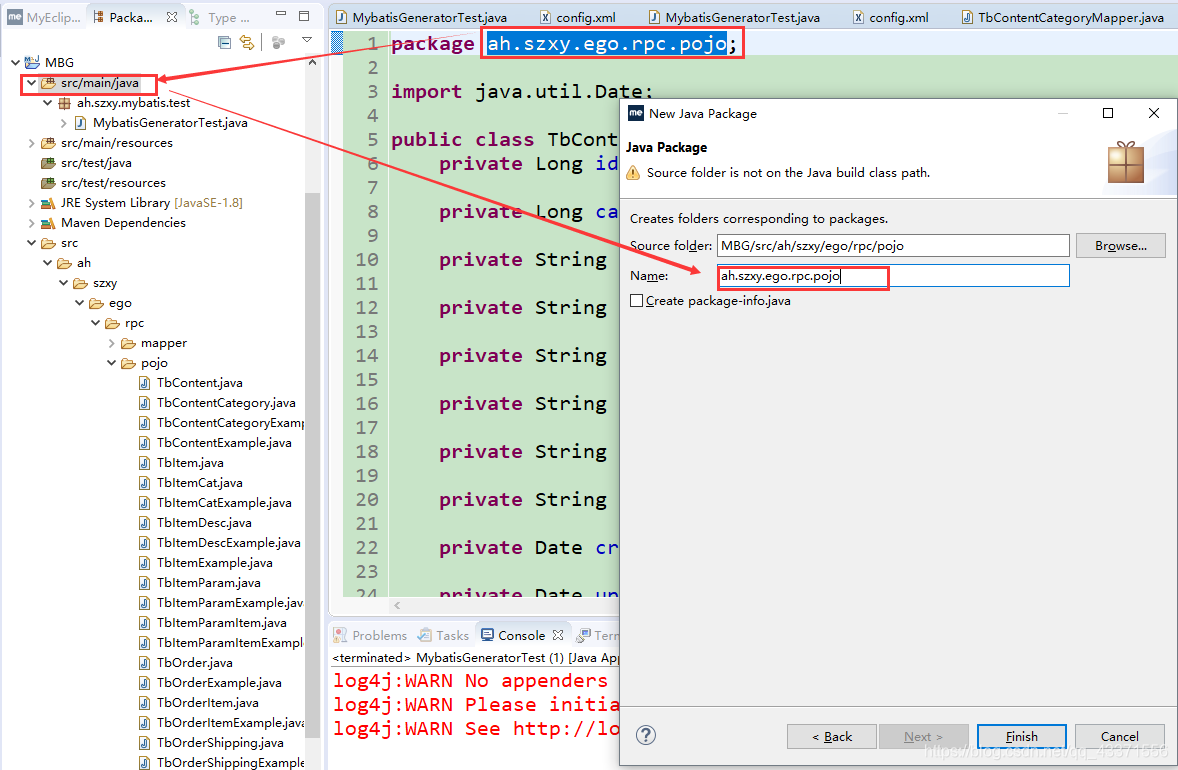Select the Maven Dependencies library icon
This screenshot has width=1178, height=770.
pos(48,223)
